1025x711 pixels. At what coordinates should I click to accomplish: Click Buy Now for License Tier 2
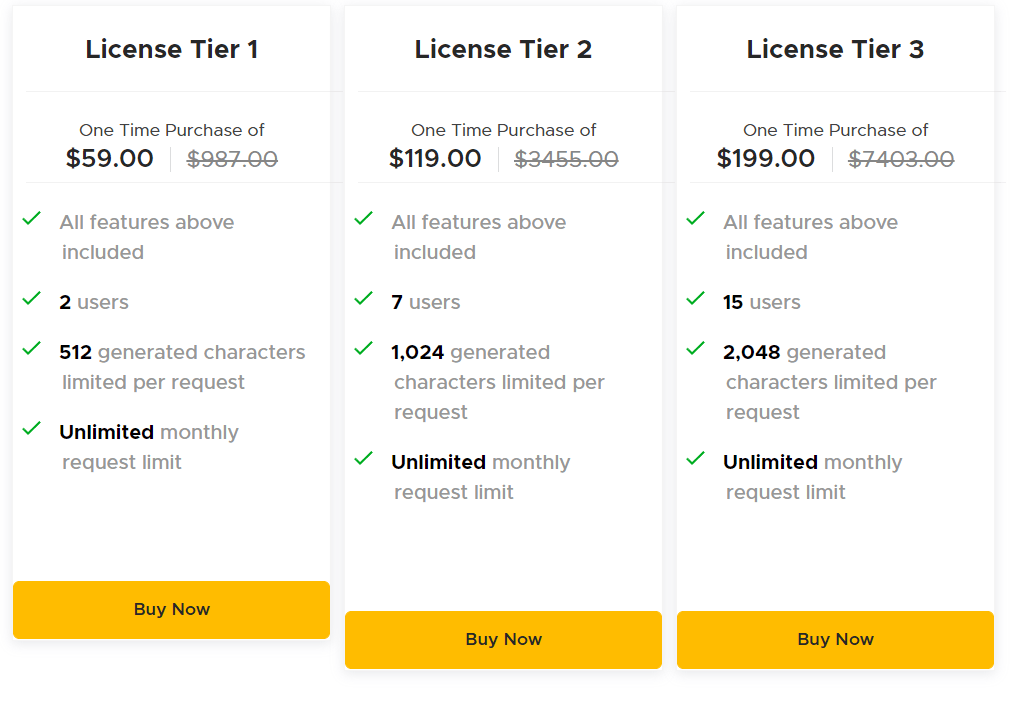tap(503, 639)
